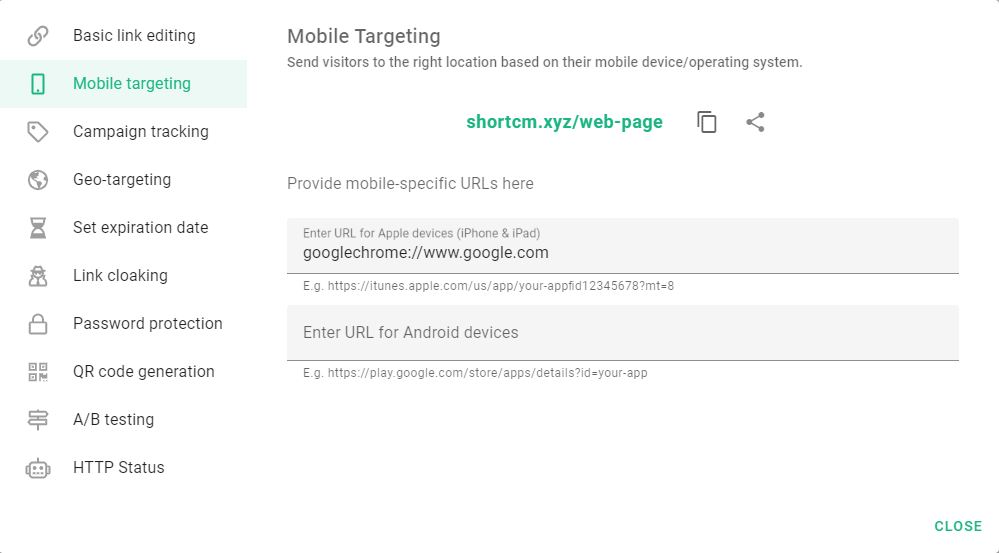
Task: Click the tag icon for Campaign tracking
Action: tap(38, 132)
